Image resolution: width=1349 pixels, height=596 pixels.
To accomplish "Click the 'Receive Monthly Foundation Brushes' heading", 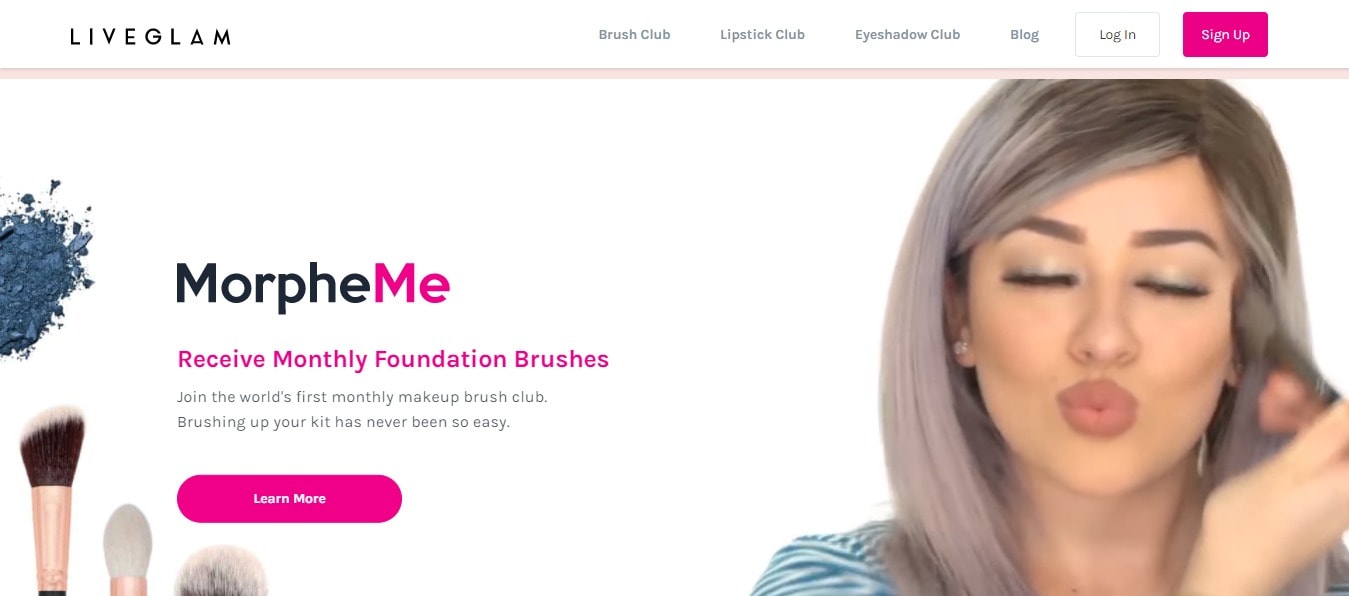I will click(x=393, y=359).
